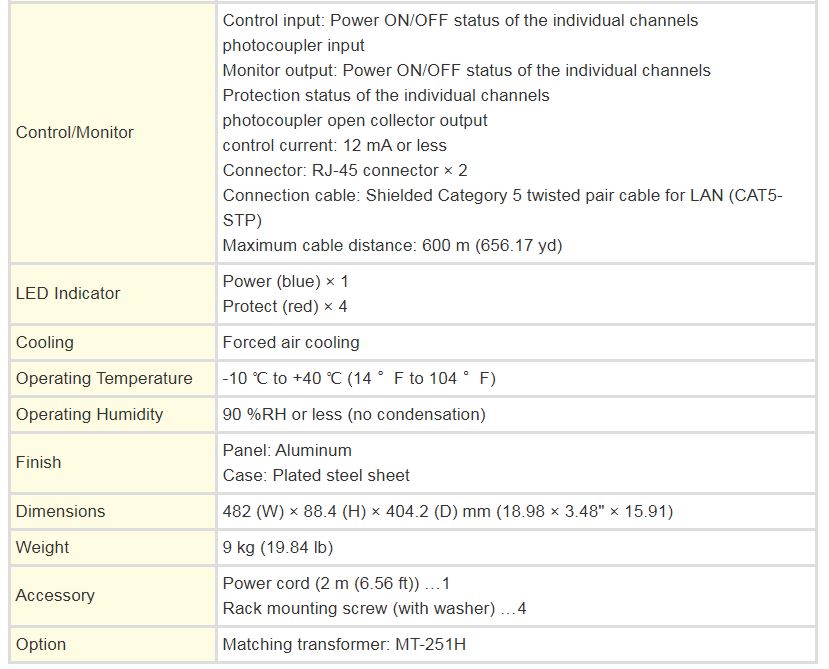Click the 'Power (blue) × 1' line
The height and width of the screenshot is (669, 829).
click(x=286, y=281)
